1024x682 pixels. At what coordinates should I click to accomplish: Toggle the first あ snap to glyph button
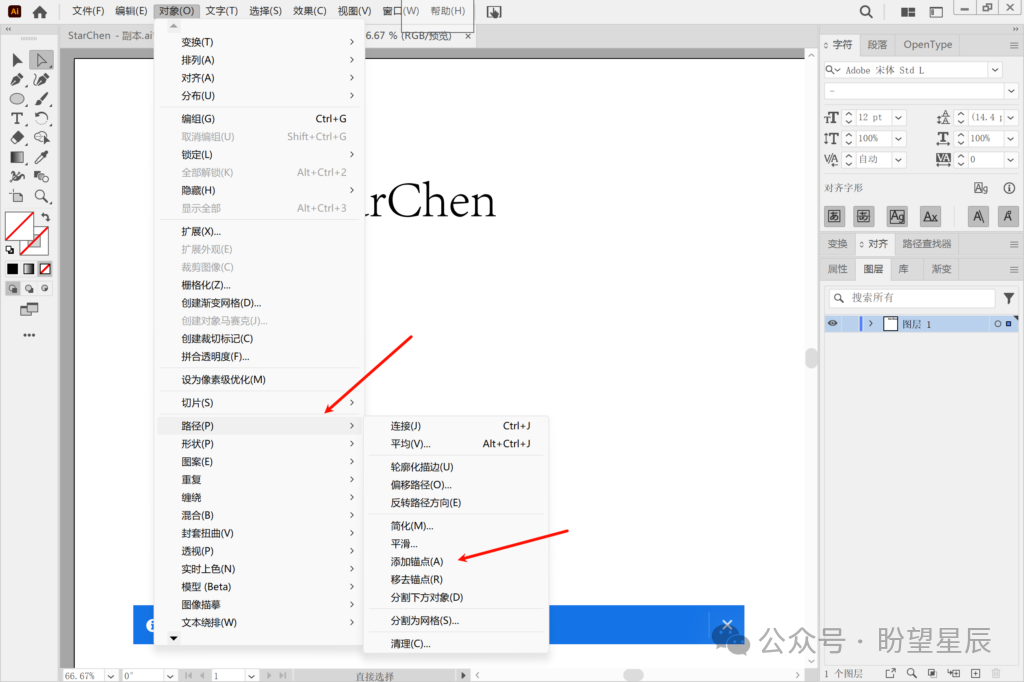[x=834, y=216]
